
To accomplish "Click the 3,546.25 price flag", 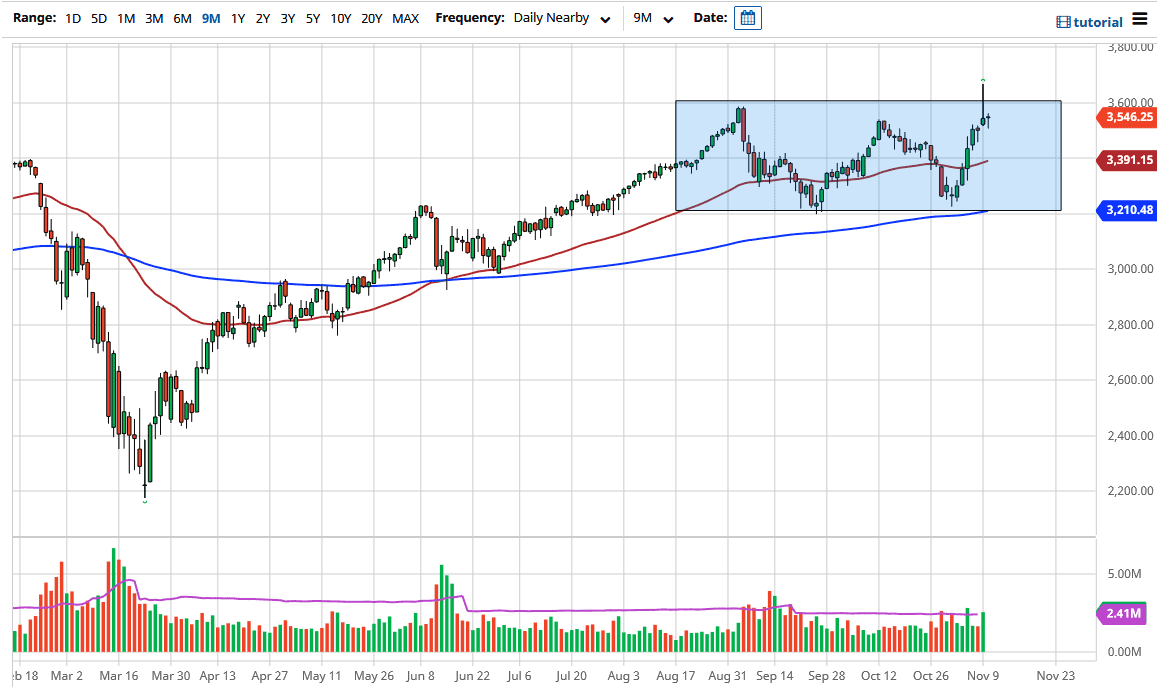I will [x=1128, y=118].
